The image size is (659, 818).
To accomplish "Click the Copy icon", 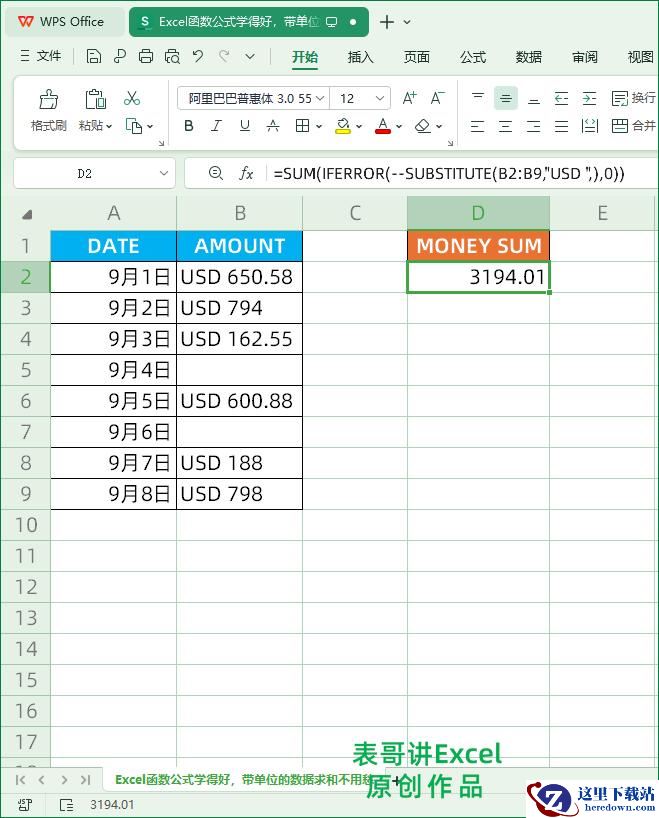I will click(x=134, y=126).
